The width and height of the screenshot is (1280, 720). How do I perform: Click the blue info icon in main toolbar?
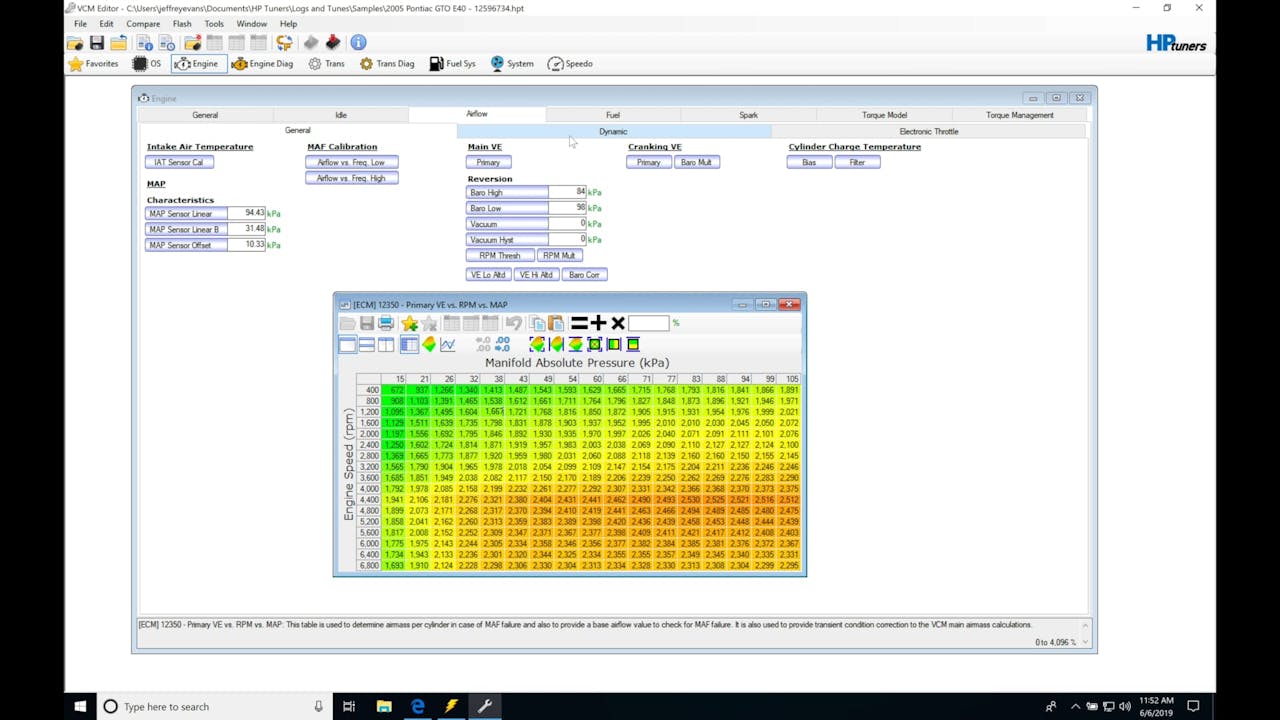click(x=358, y=43)
